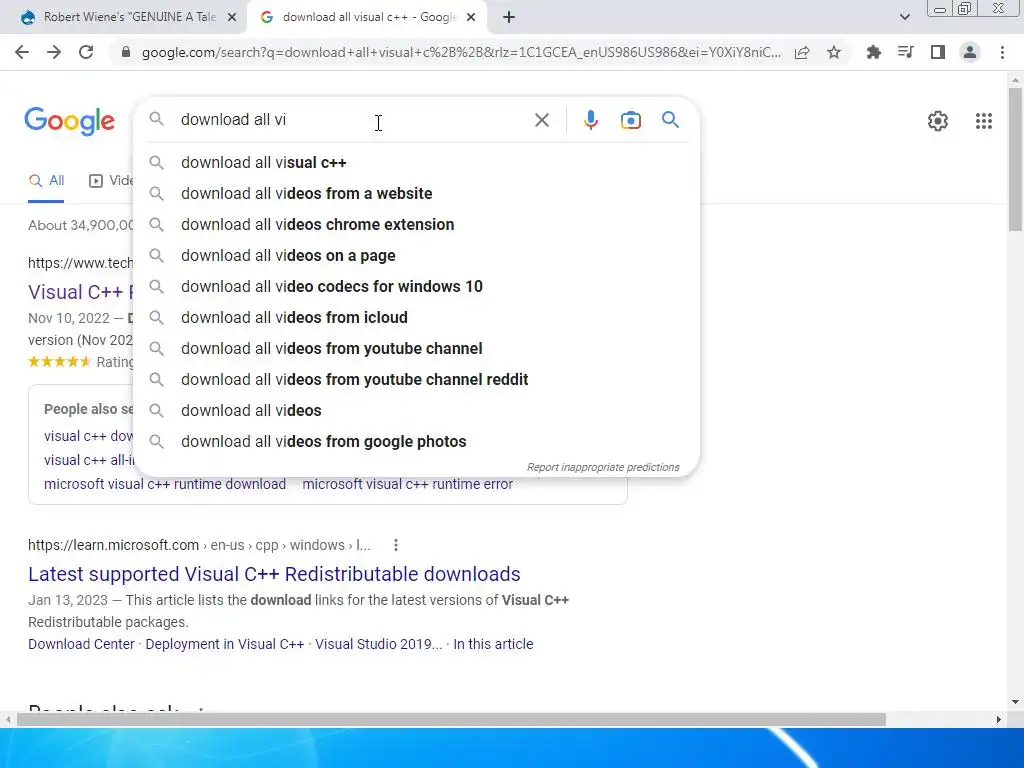Toggle the browser side panel icon
This screenshot has height=768, width=1024.
938,52
